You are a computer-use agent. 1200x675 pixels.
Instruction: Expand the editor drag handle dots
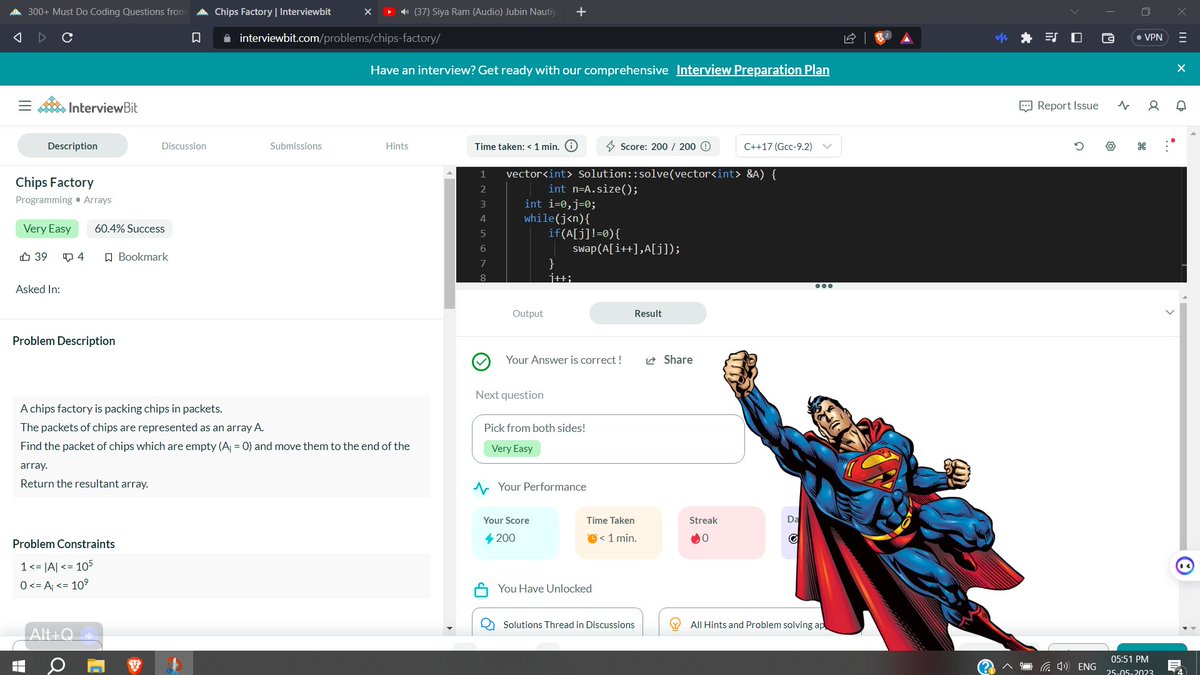coord(824,286)
